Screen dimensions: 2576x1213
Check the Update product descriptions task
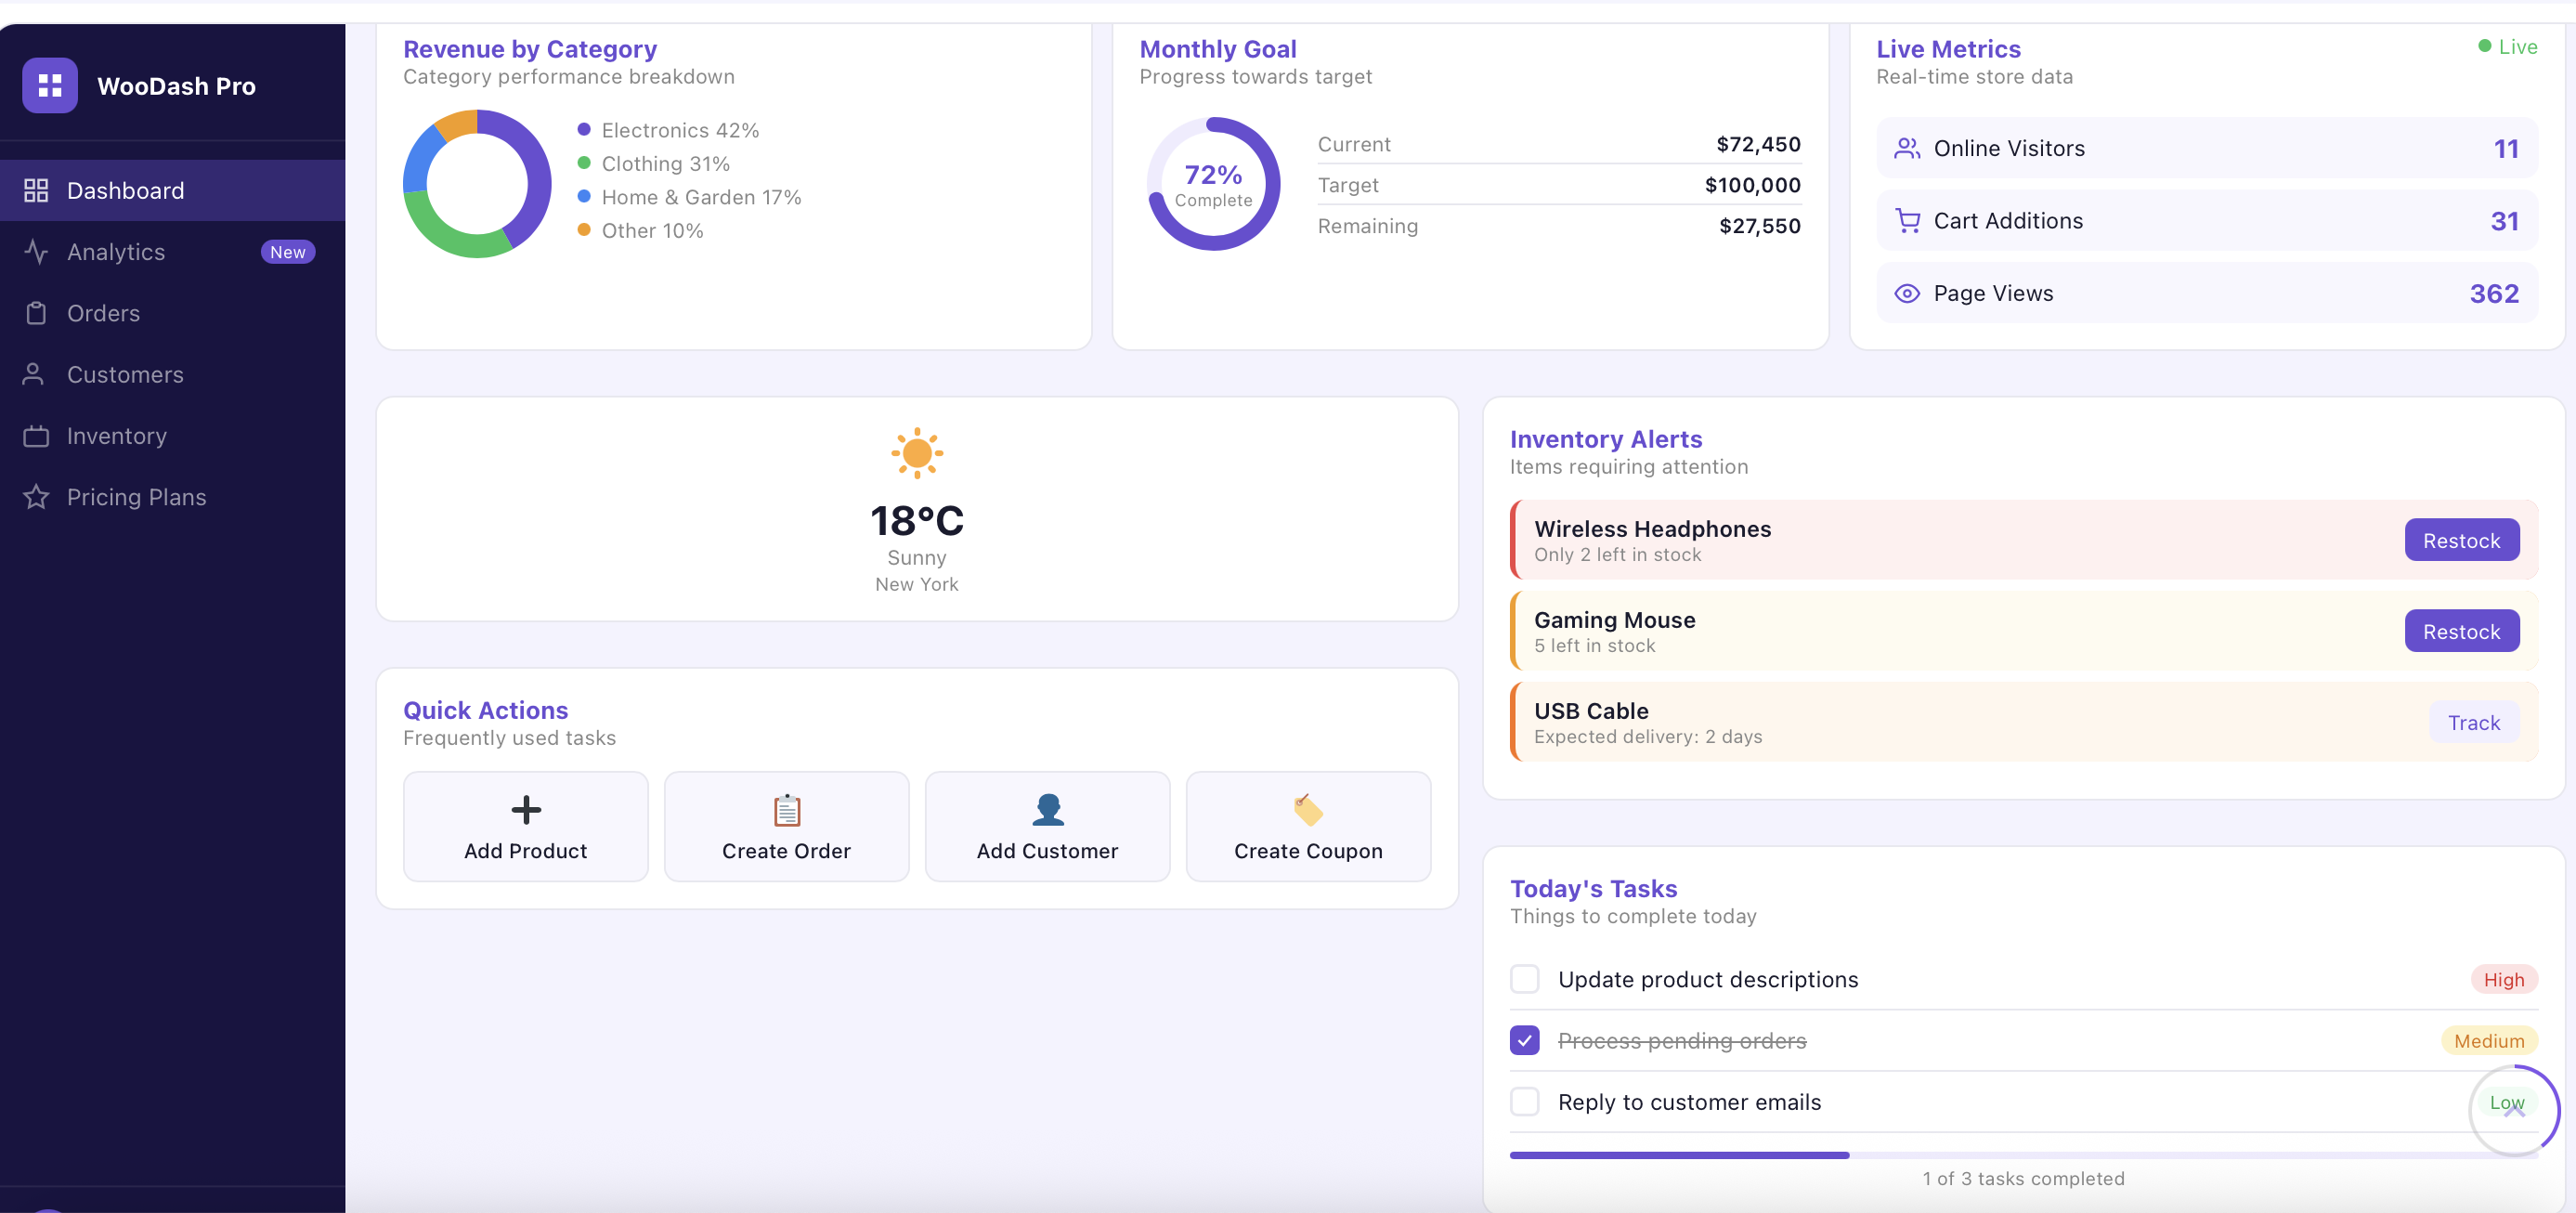1525,979
